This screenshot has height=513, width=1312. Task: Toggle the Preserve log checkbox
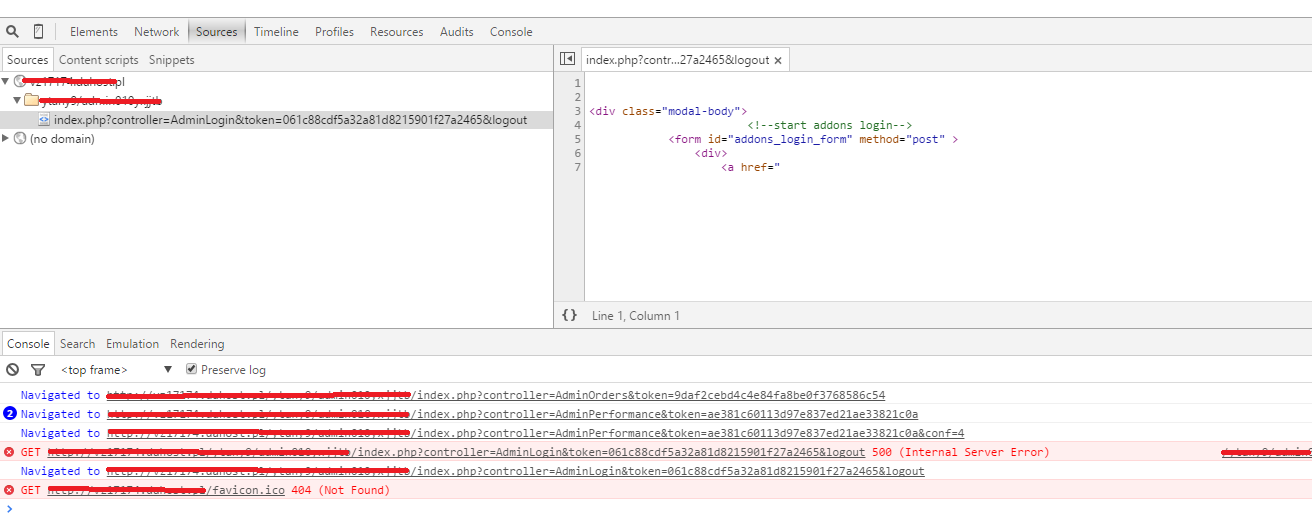(192, 369)
